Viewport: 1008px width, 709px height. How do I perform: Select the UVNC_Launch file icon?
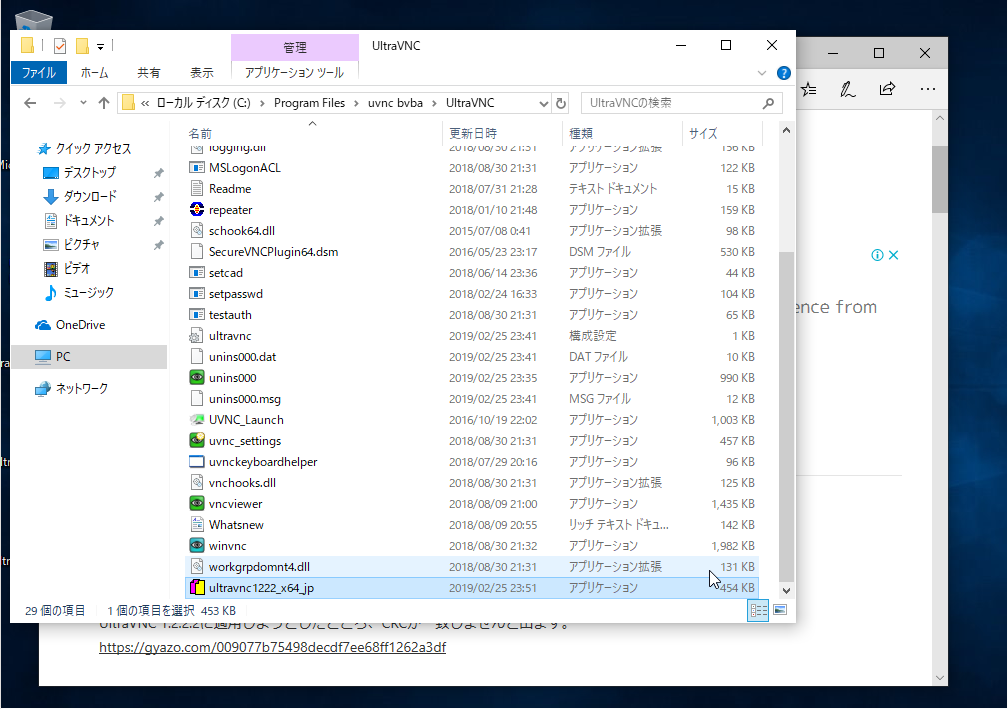(197, 420)
